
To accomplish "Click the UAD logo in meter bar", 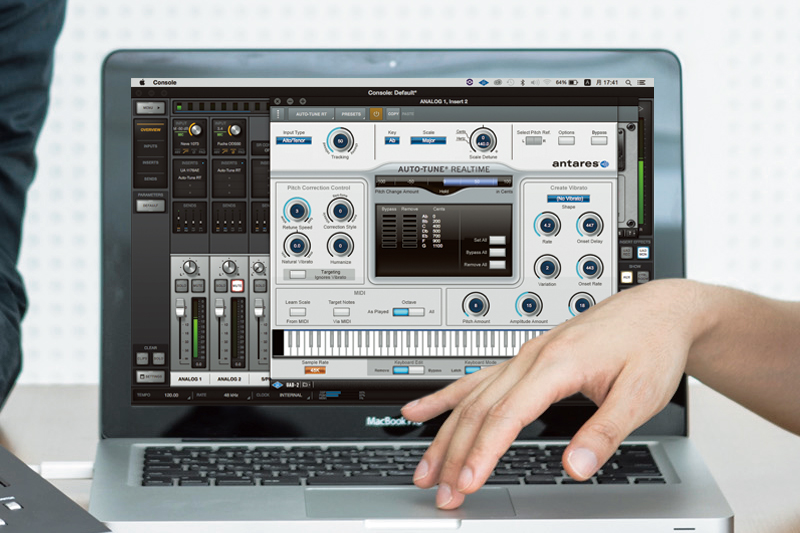I will coord(278,385).
